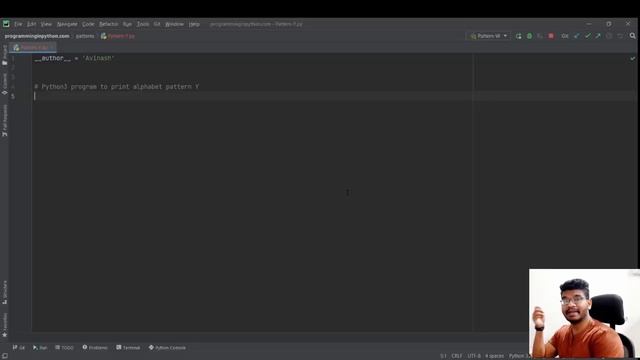This screenshot has width=640, height=360.
Task: Click UTF-8 encoding in status bar
Action: point(474,356)
